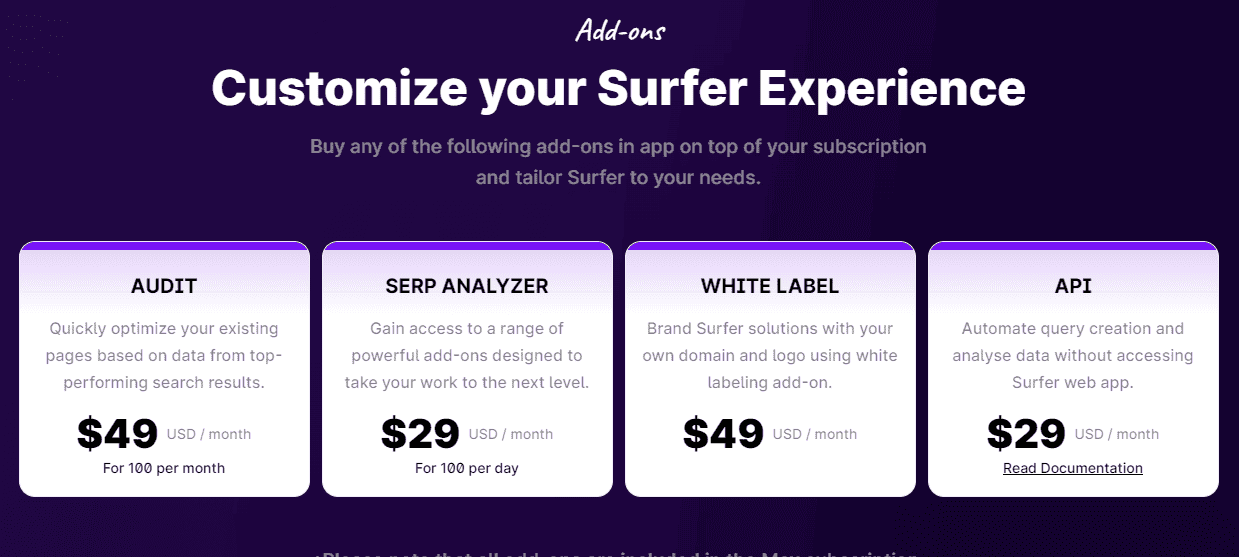Click the "Add-ons" script label
Image resolution: width=1239 pixels, height=557 pixels.
[x=620, y=30]
